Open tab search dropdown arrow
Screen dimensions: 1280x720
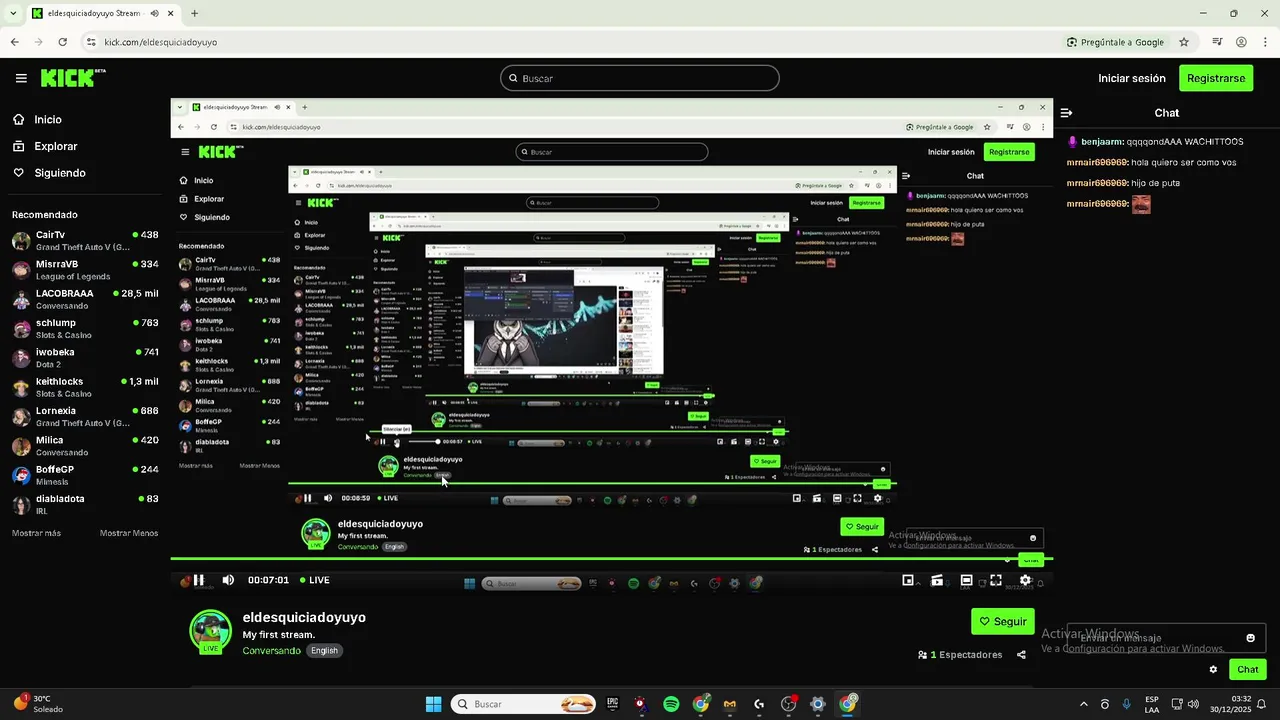click(x=12, y=14)
